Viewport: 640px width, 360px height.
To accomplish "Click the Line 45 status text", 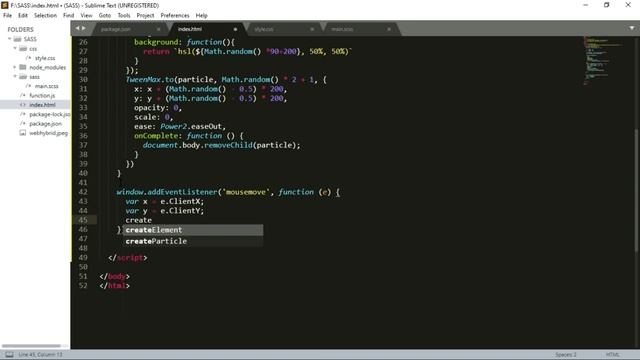I will click(40, 355).
